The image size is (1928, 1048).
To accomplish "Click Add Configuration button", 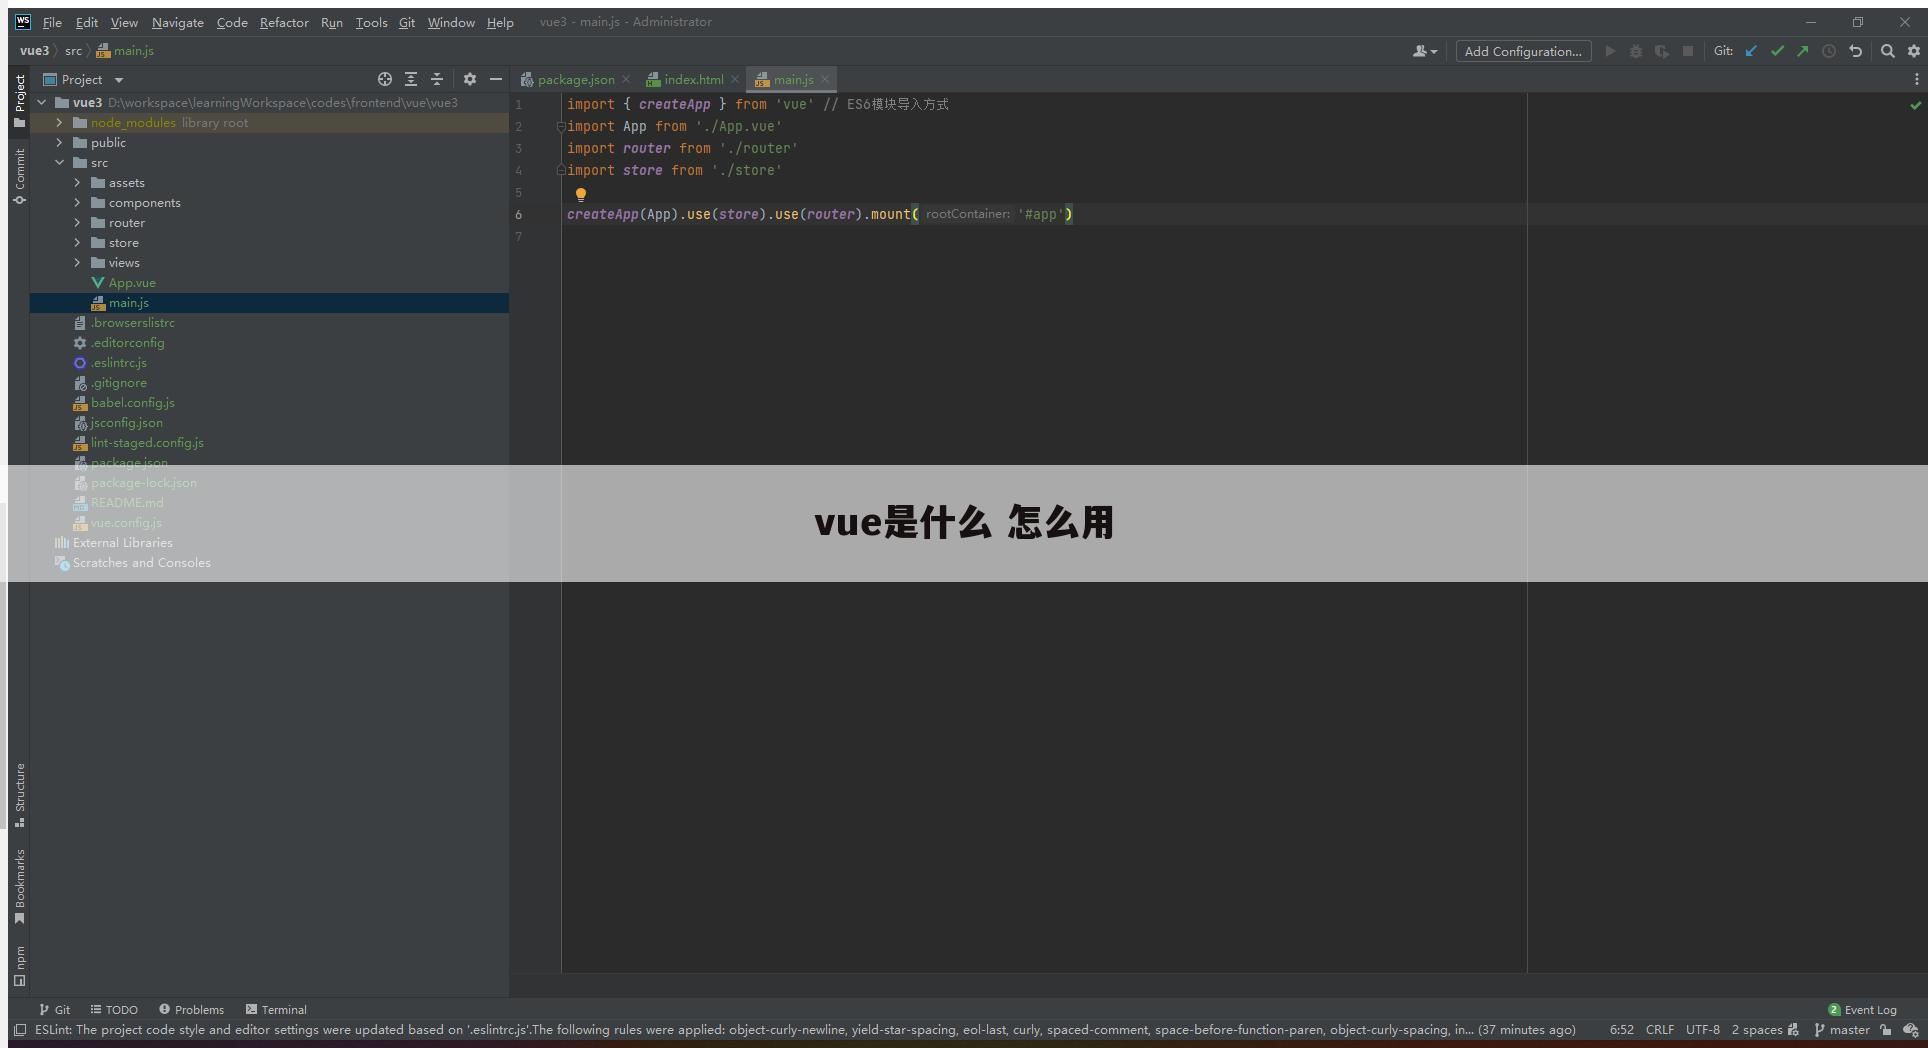I will (1523, 51).
